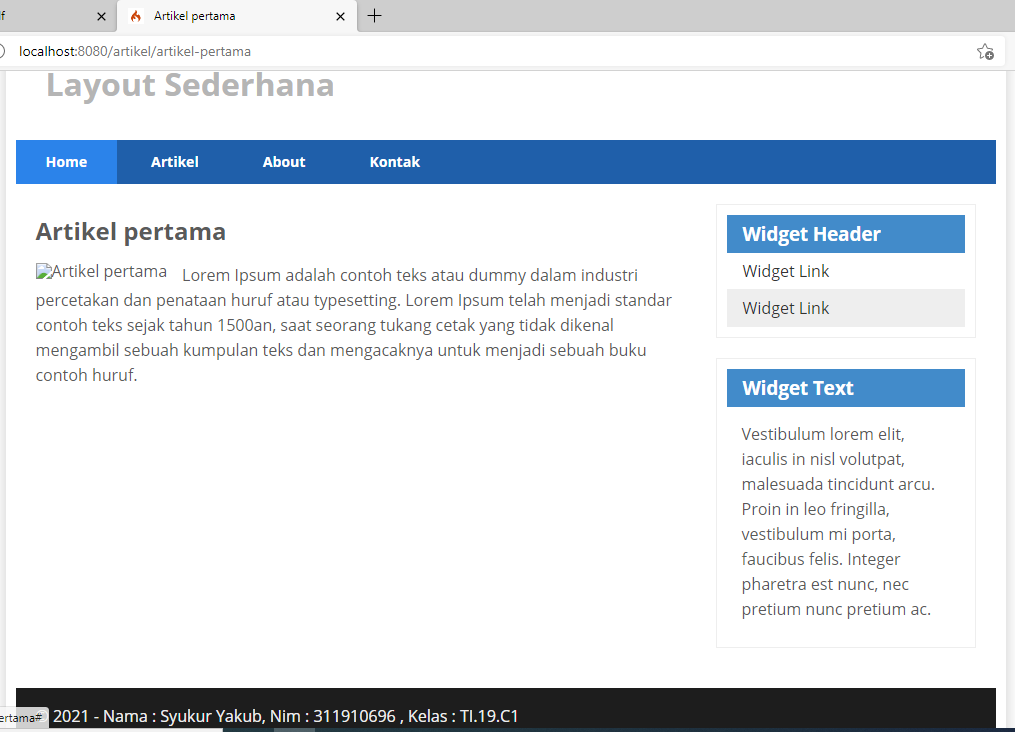
Task: Click the 'Widget Text' heading
Action: point(798,388)
